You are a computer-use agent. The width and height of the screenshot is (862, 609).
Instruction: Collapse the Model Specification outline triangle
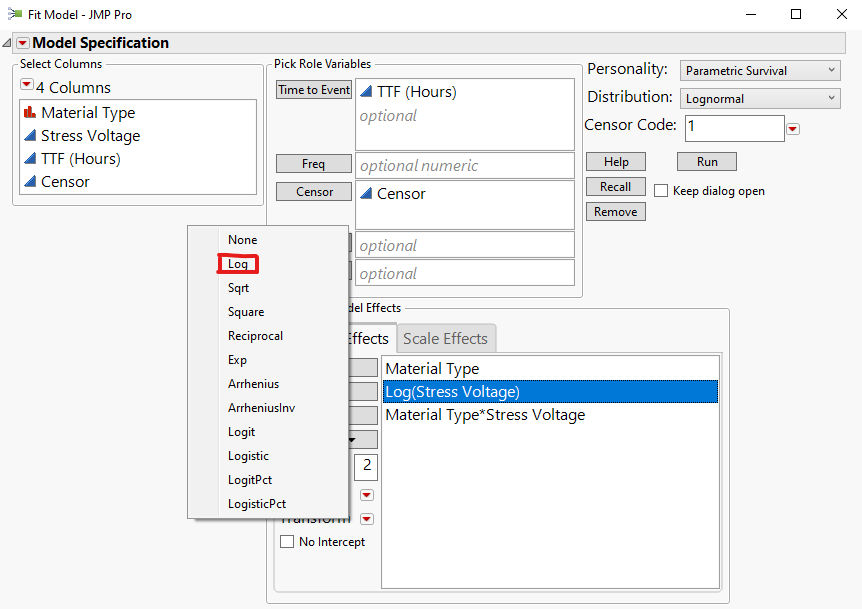click(7, 43)
